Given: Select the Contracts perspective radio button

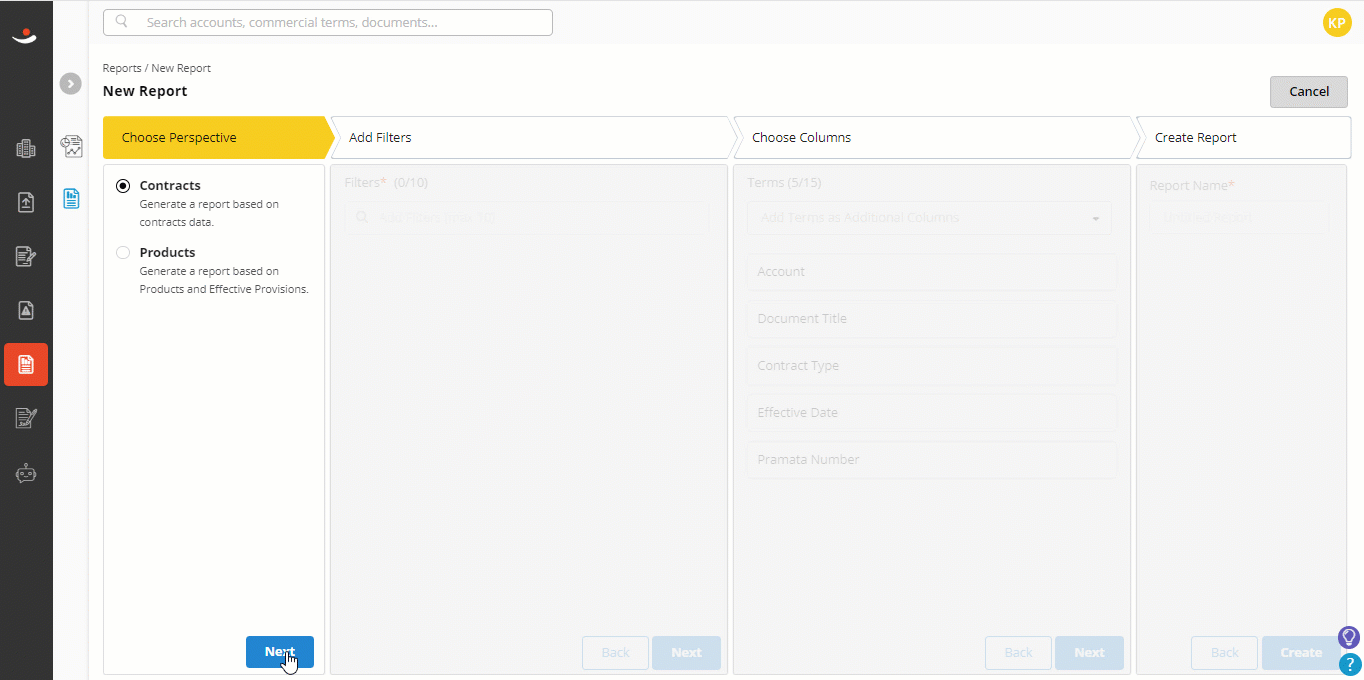Looking at the screenshot, I should 123,186.
